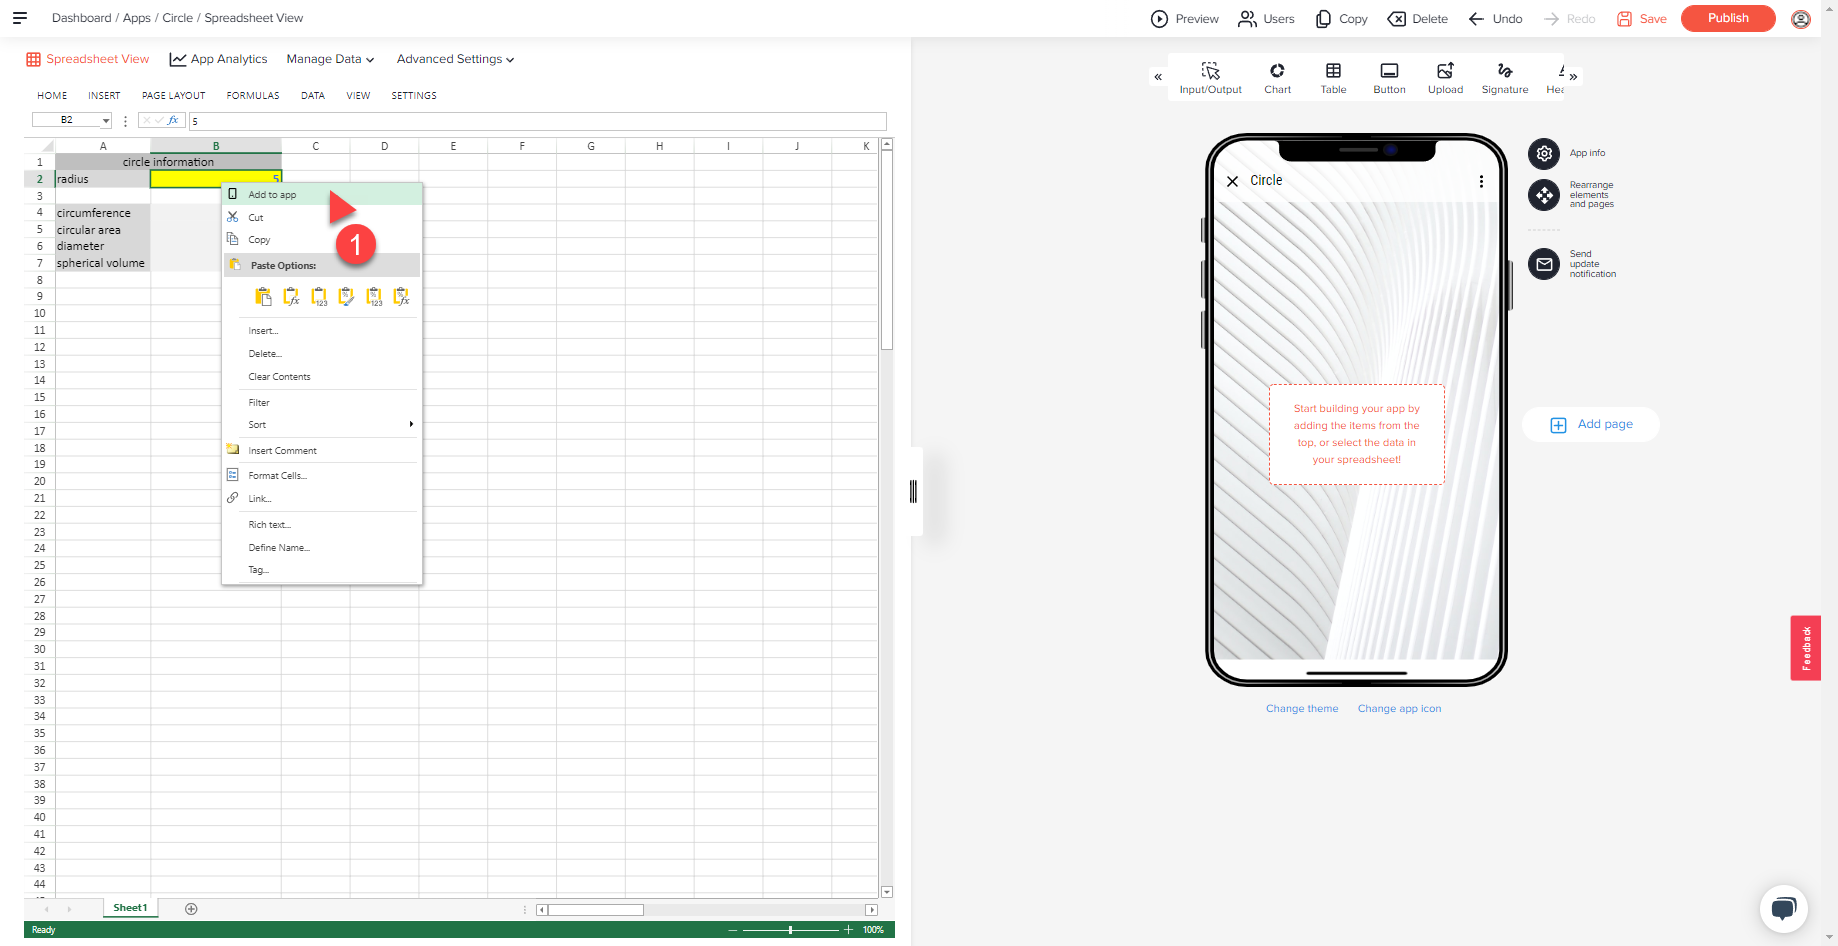The height and width of the screenshot is (946, 1838).
Task: Expand the Advanced Settings dropdown
Action: [x=455, y=59]
